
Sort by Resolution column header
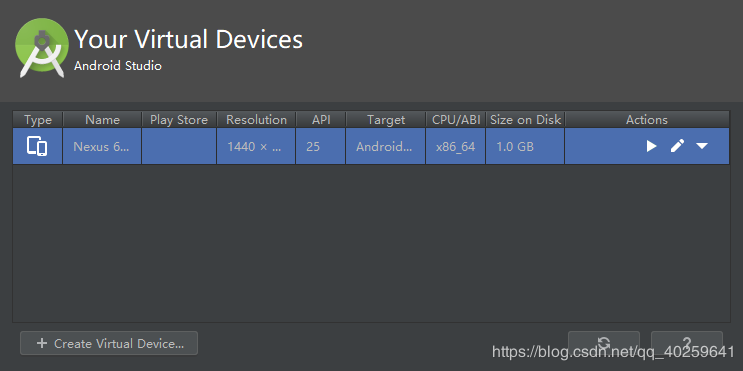(256, 119)
